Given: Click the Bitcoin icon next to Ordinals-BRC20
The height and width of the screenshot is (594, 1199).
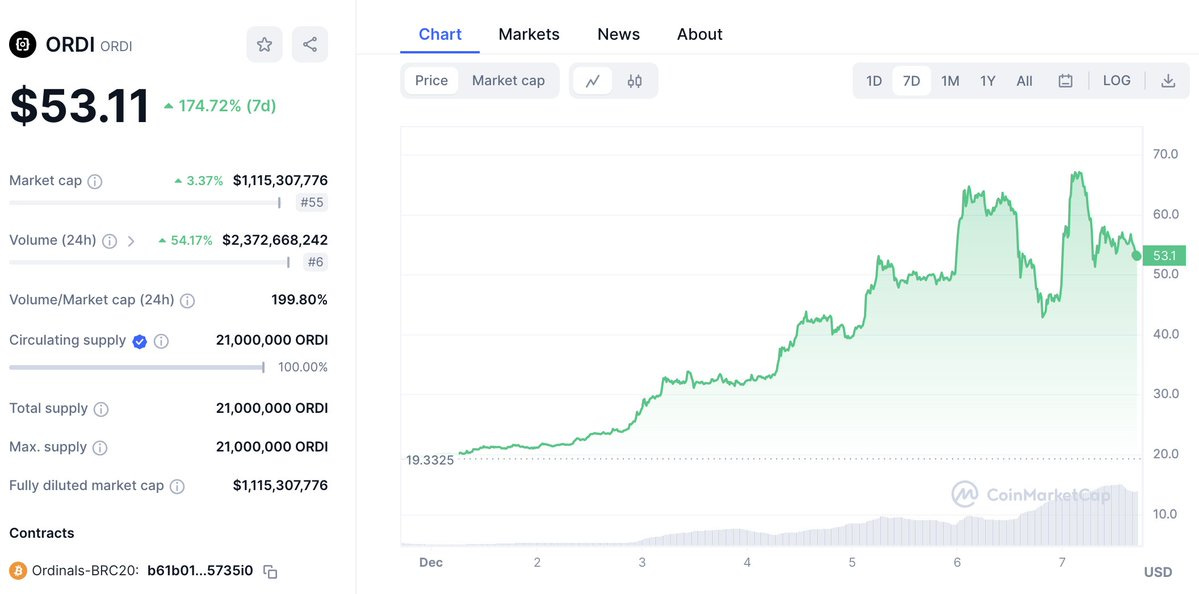Looking at the screenshot, I should point(18,570).
